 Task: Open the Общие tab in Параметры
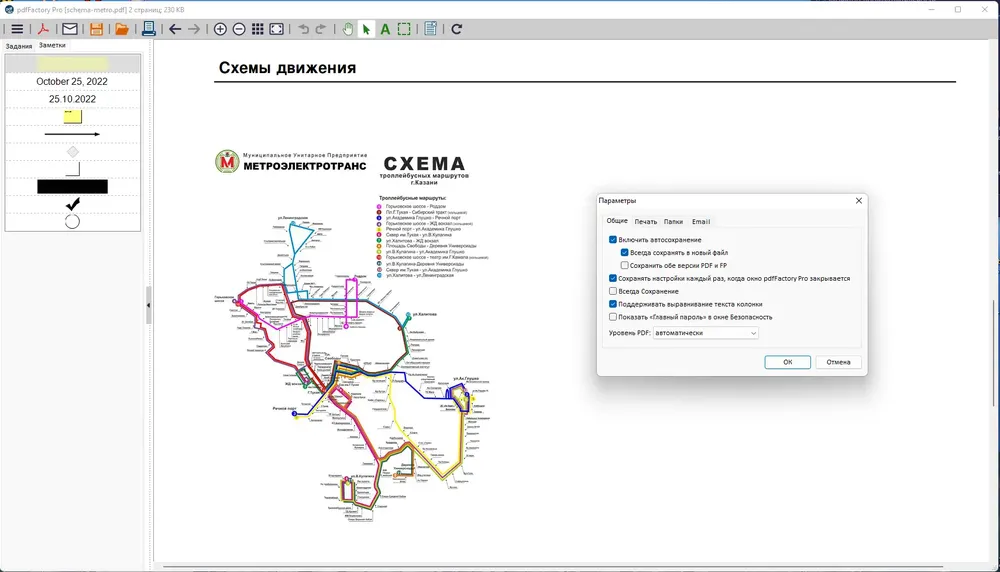[x=617, y=221]
